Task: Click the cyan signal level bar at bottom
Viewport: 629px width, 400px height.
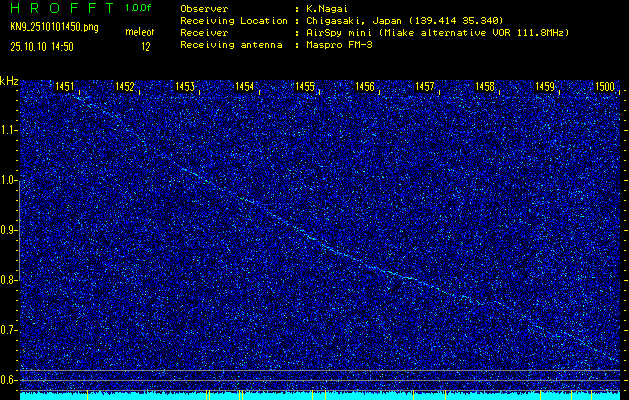Action: (320, 396)
